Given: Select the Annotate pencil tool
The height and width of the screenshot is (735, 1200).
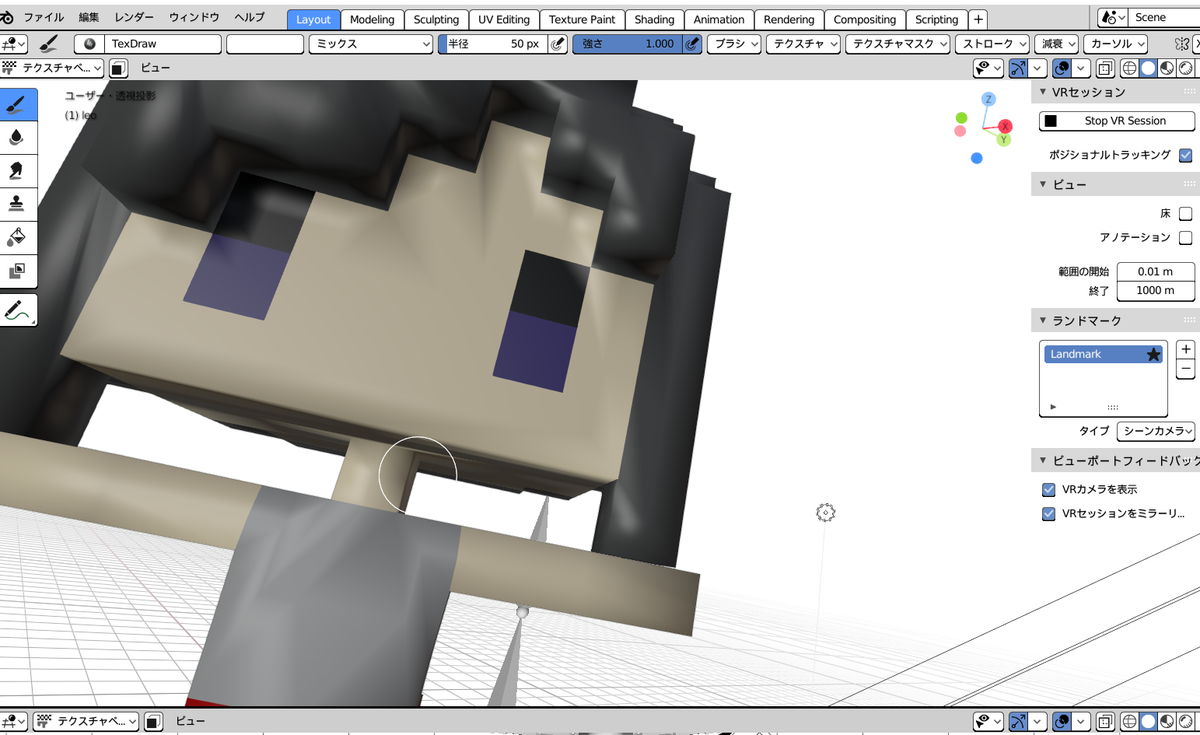Looking at the screenshot, I should 17,310.
